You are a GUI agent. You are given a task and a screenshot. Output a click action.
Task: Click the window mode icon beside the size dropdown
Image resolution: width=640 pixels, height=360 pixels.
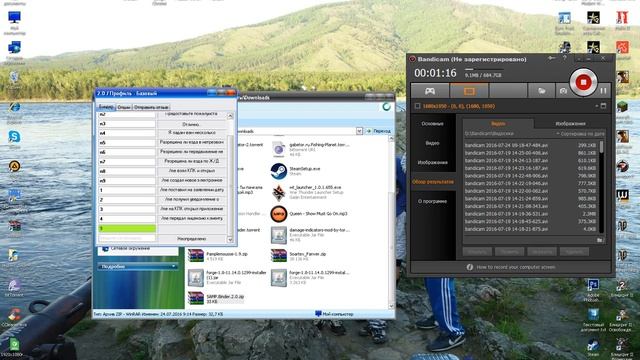[x=603, y=106]
